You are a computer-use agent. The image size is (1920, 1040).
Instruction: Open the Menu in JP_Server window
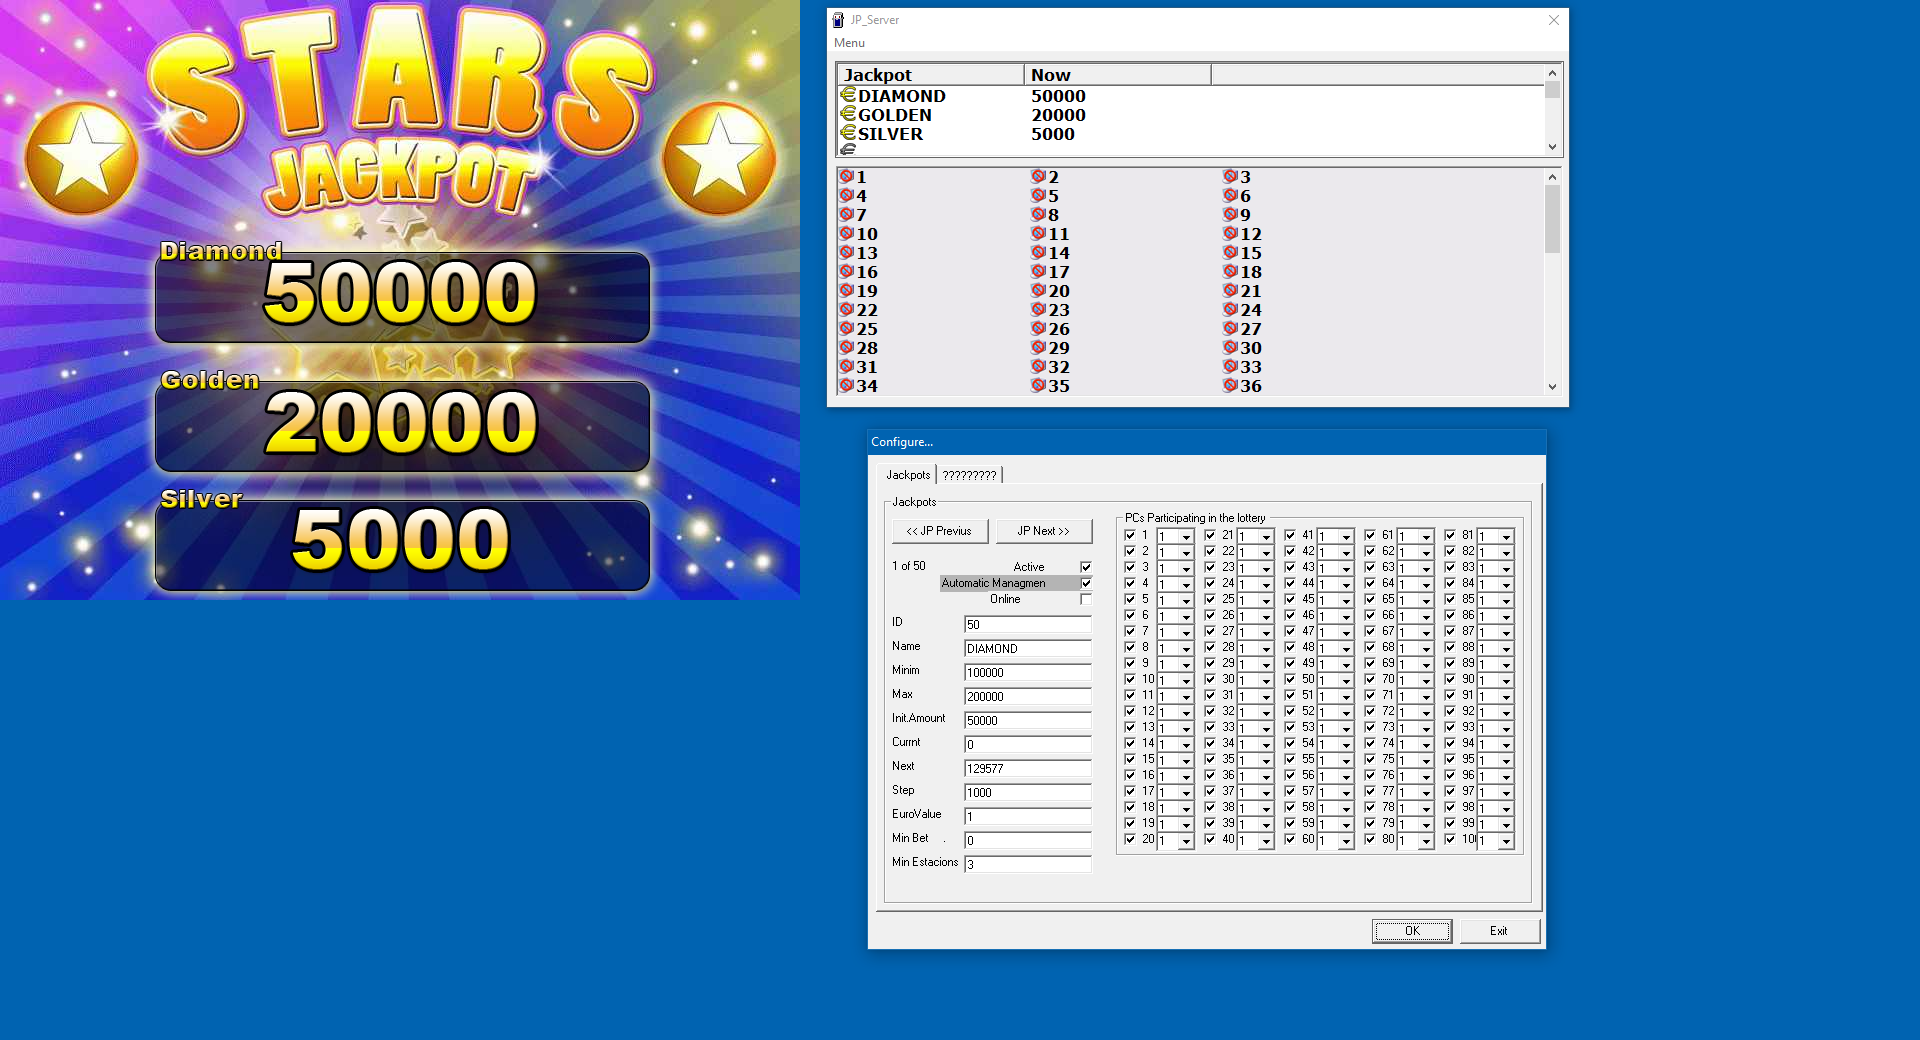pos(849,43)
